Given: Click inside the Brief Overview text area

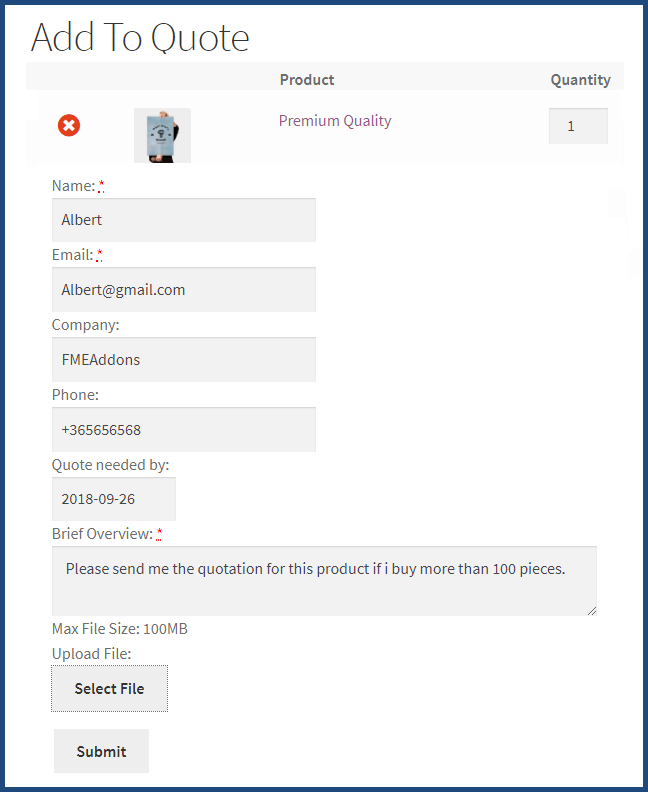Looking at the screenshot, I should coord(324,581).
